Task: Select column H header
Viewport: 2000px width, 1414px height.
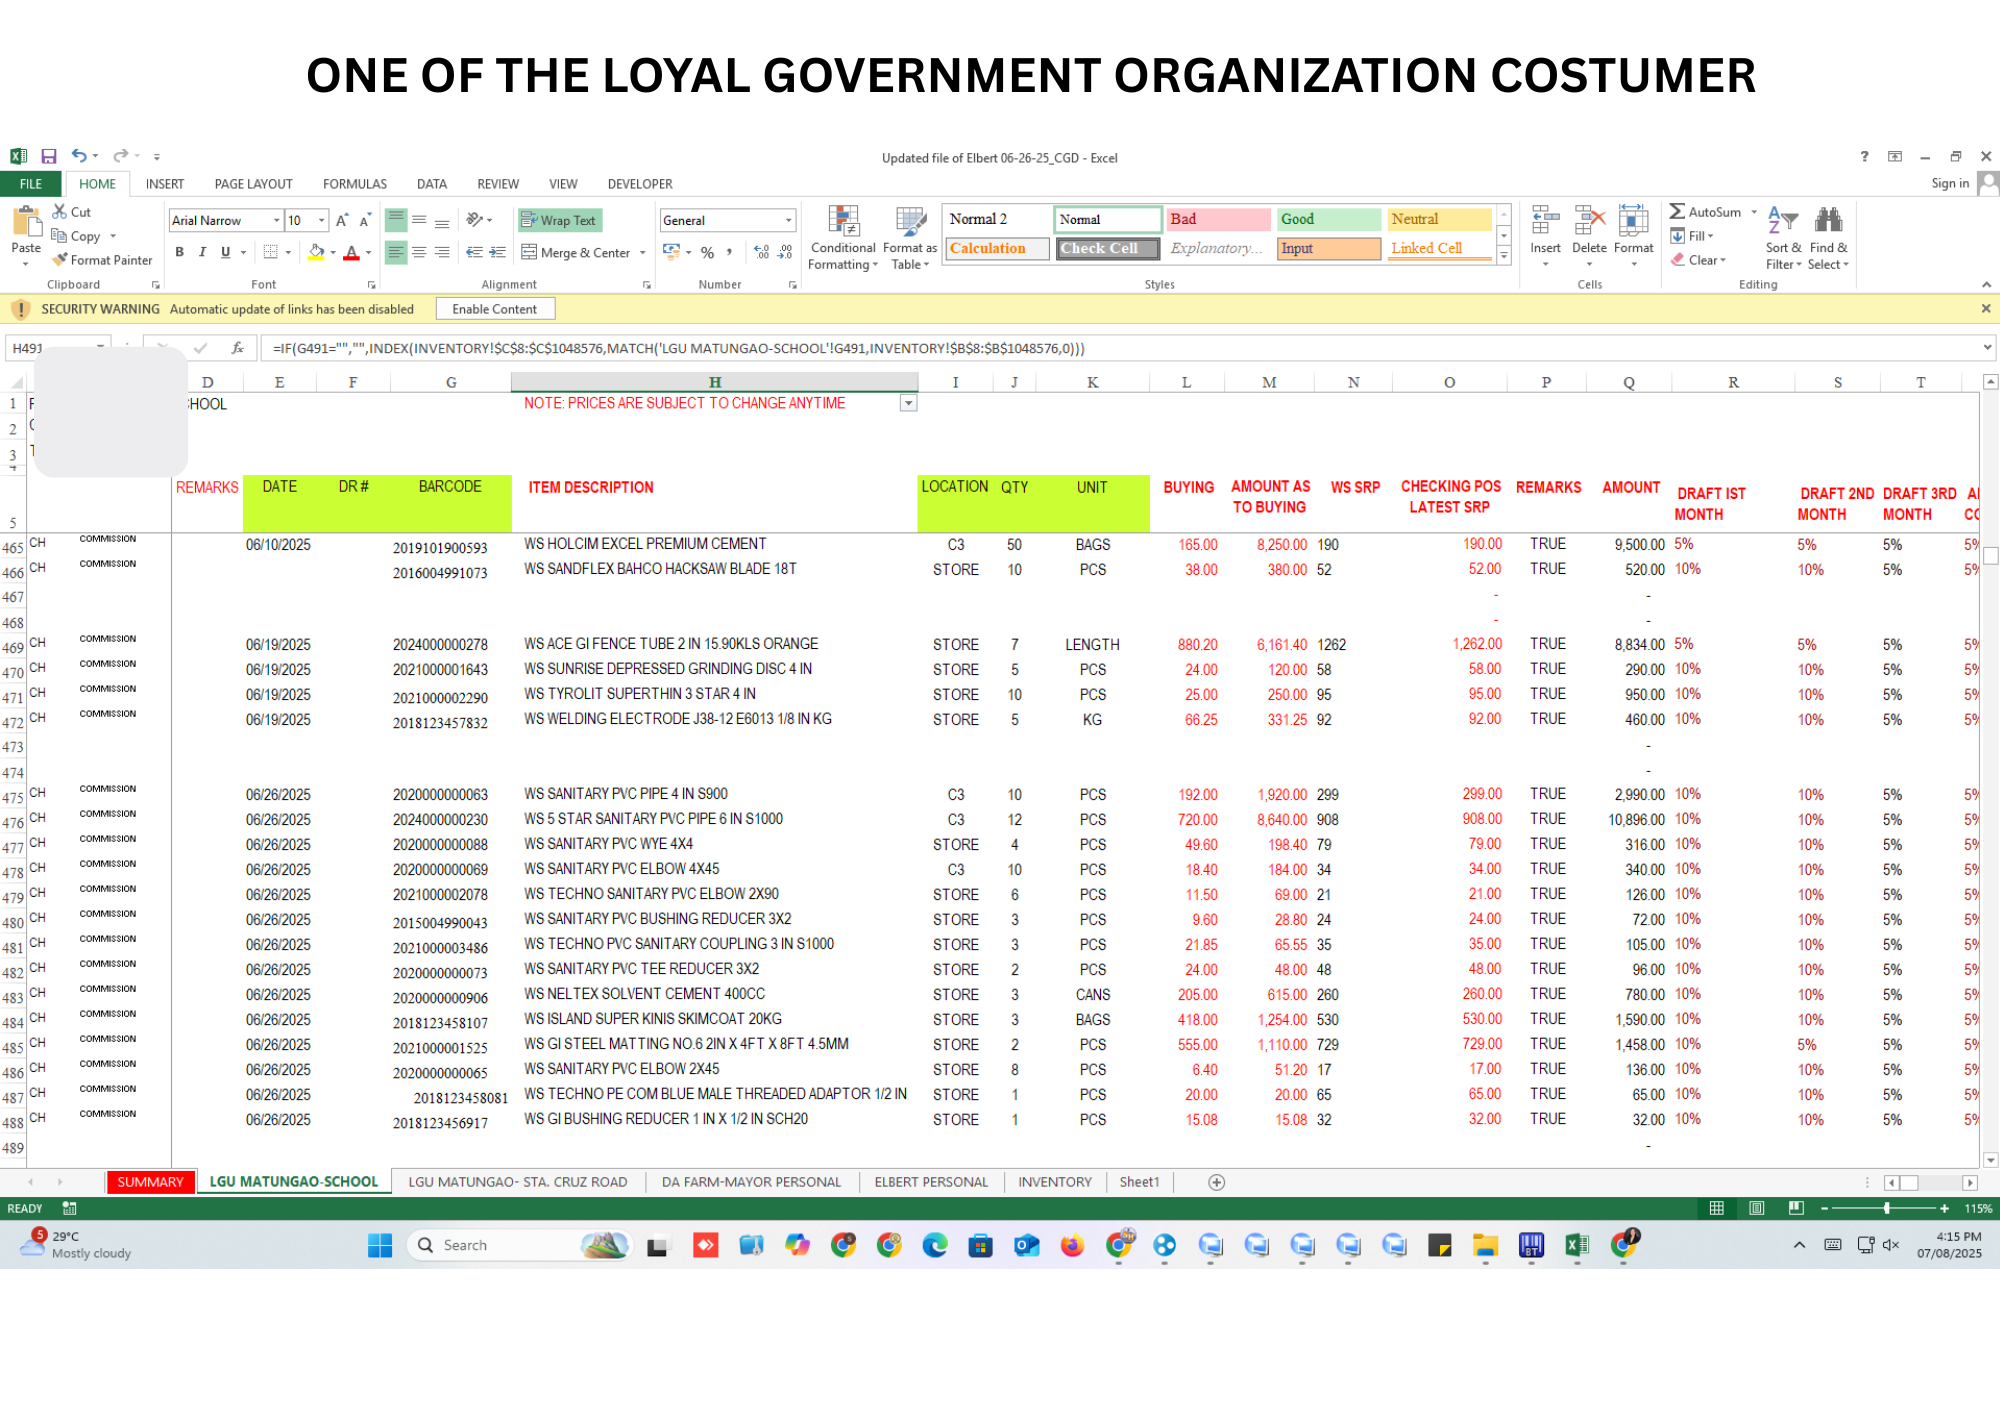Action: pyautogui.click(x=715, y=382)
